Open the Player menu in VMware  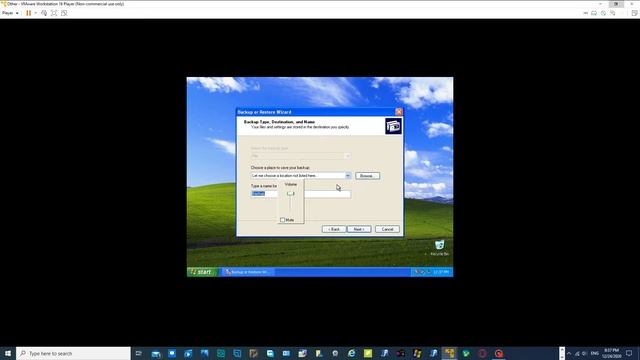point(10,13)
